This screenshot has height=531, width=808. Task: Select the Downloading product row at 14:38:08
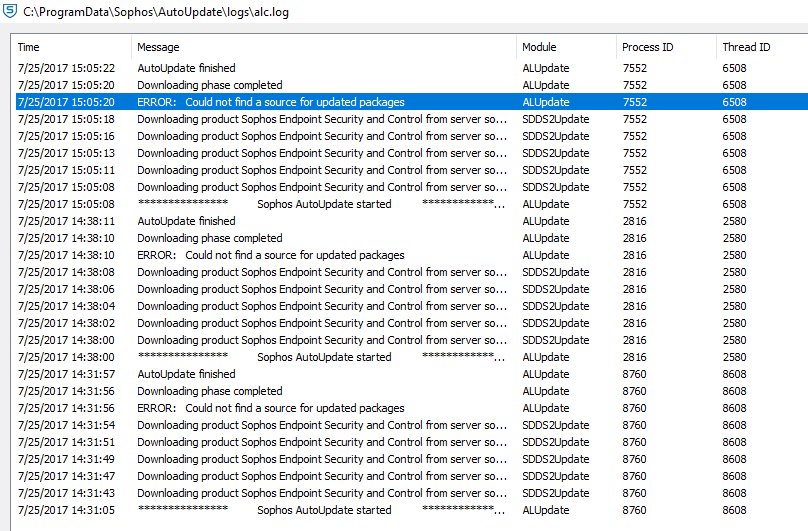pos(412,272)
